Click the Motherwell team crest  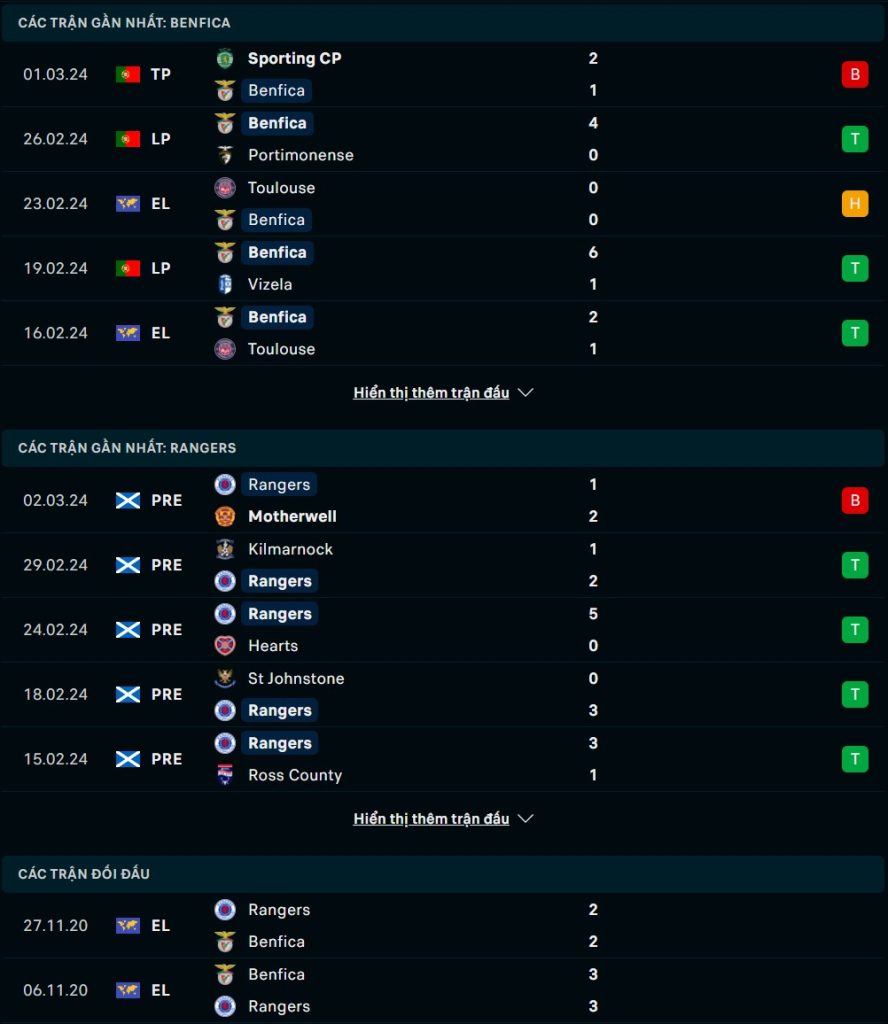225,517
